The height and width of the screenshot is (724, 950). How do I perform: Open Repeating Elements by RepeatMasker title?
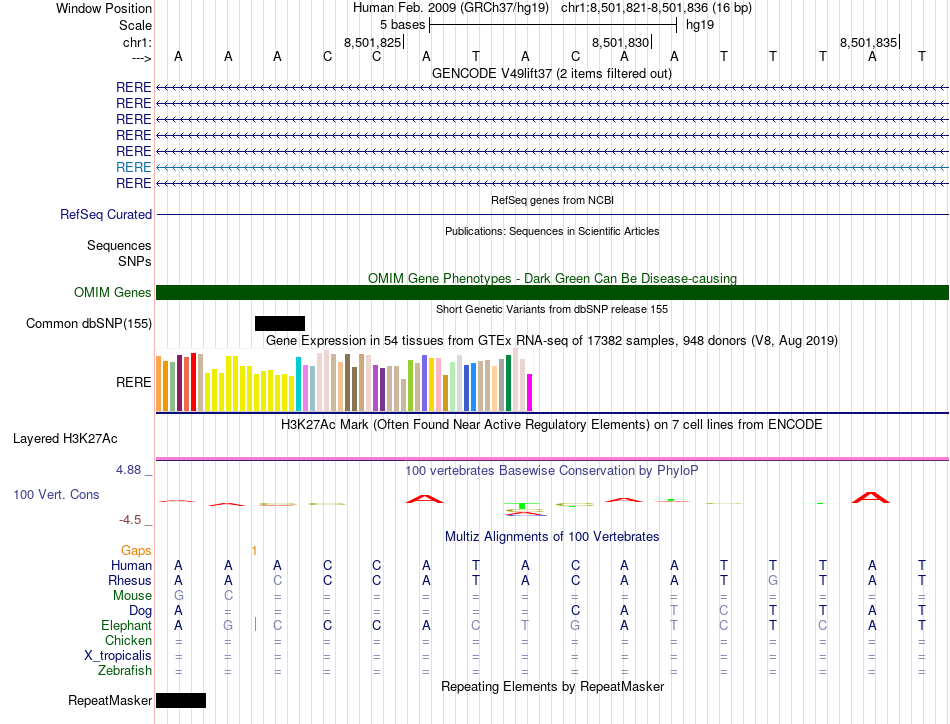[x=552, y=686]
